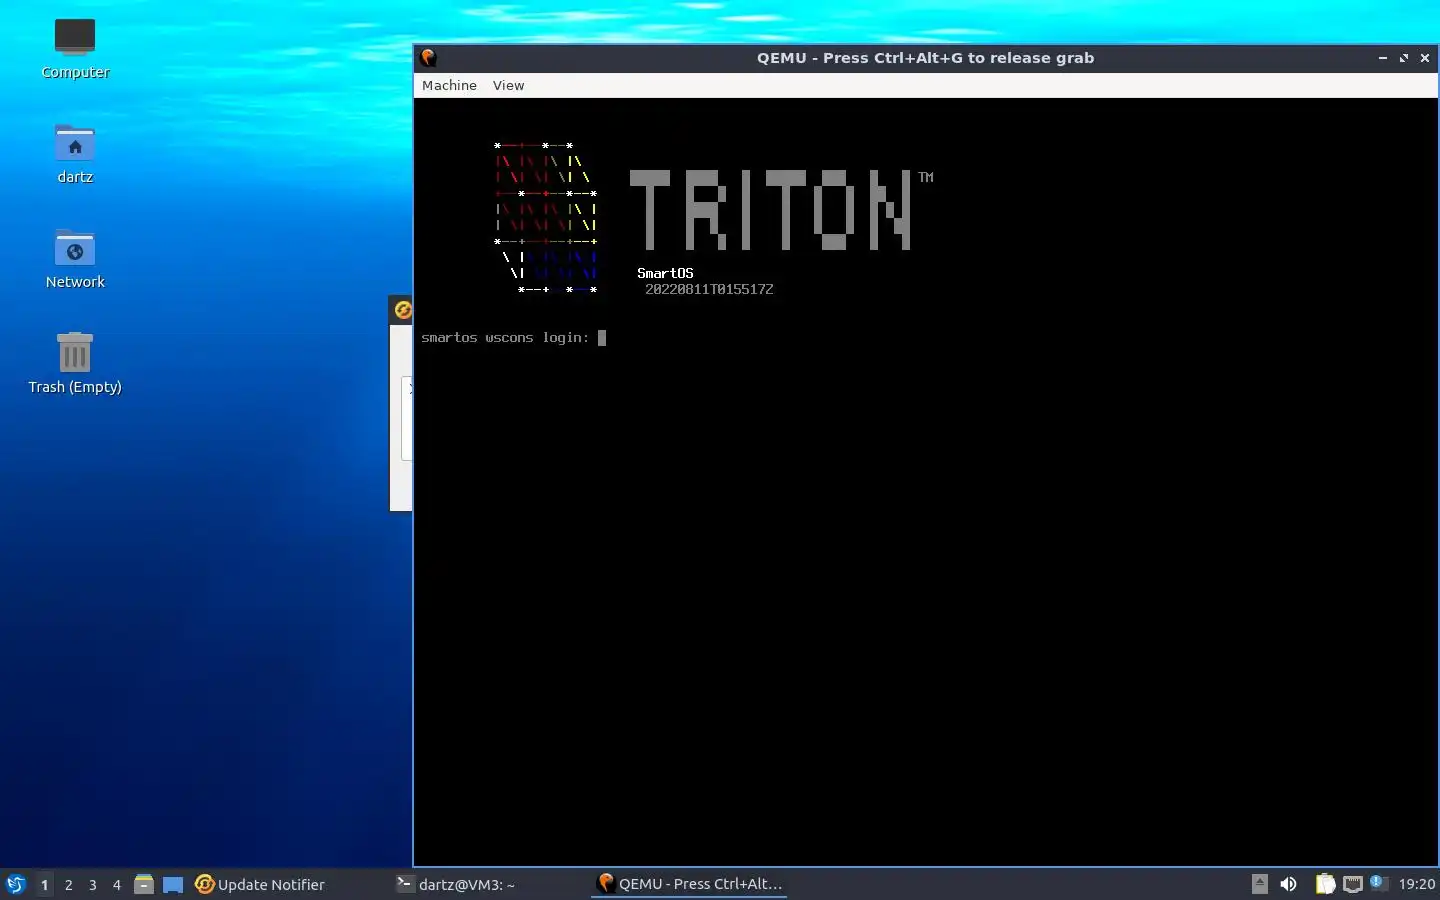Open the Trash (Empty) desktop icon
This screenshot has height=900, width=1440.
[75, 364]
